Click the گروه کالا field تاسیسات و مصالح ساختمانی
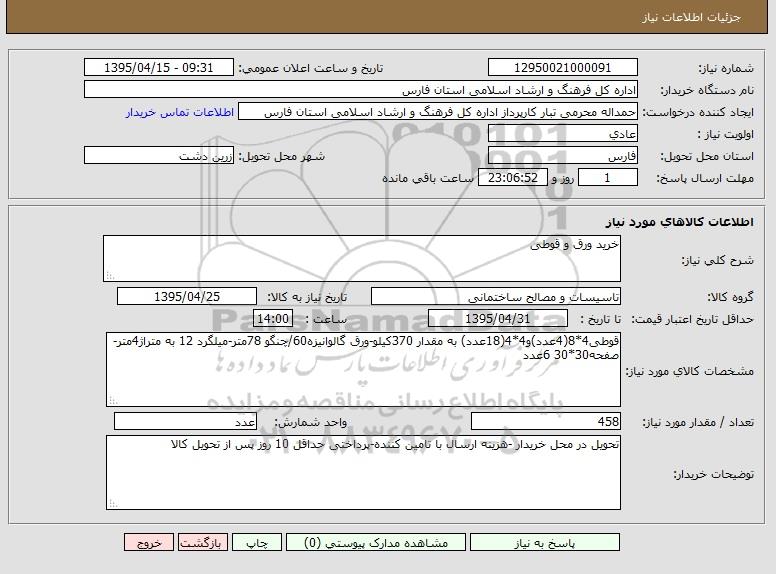The height and width of the screenshot is (574, 776). [496, 296]
